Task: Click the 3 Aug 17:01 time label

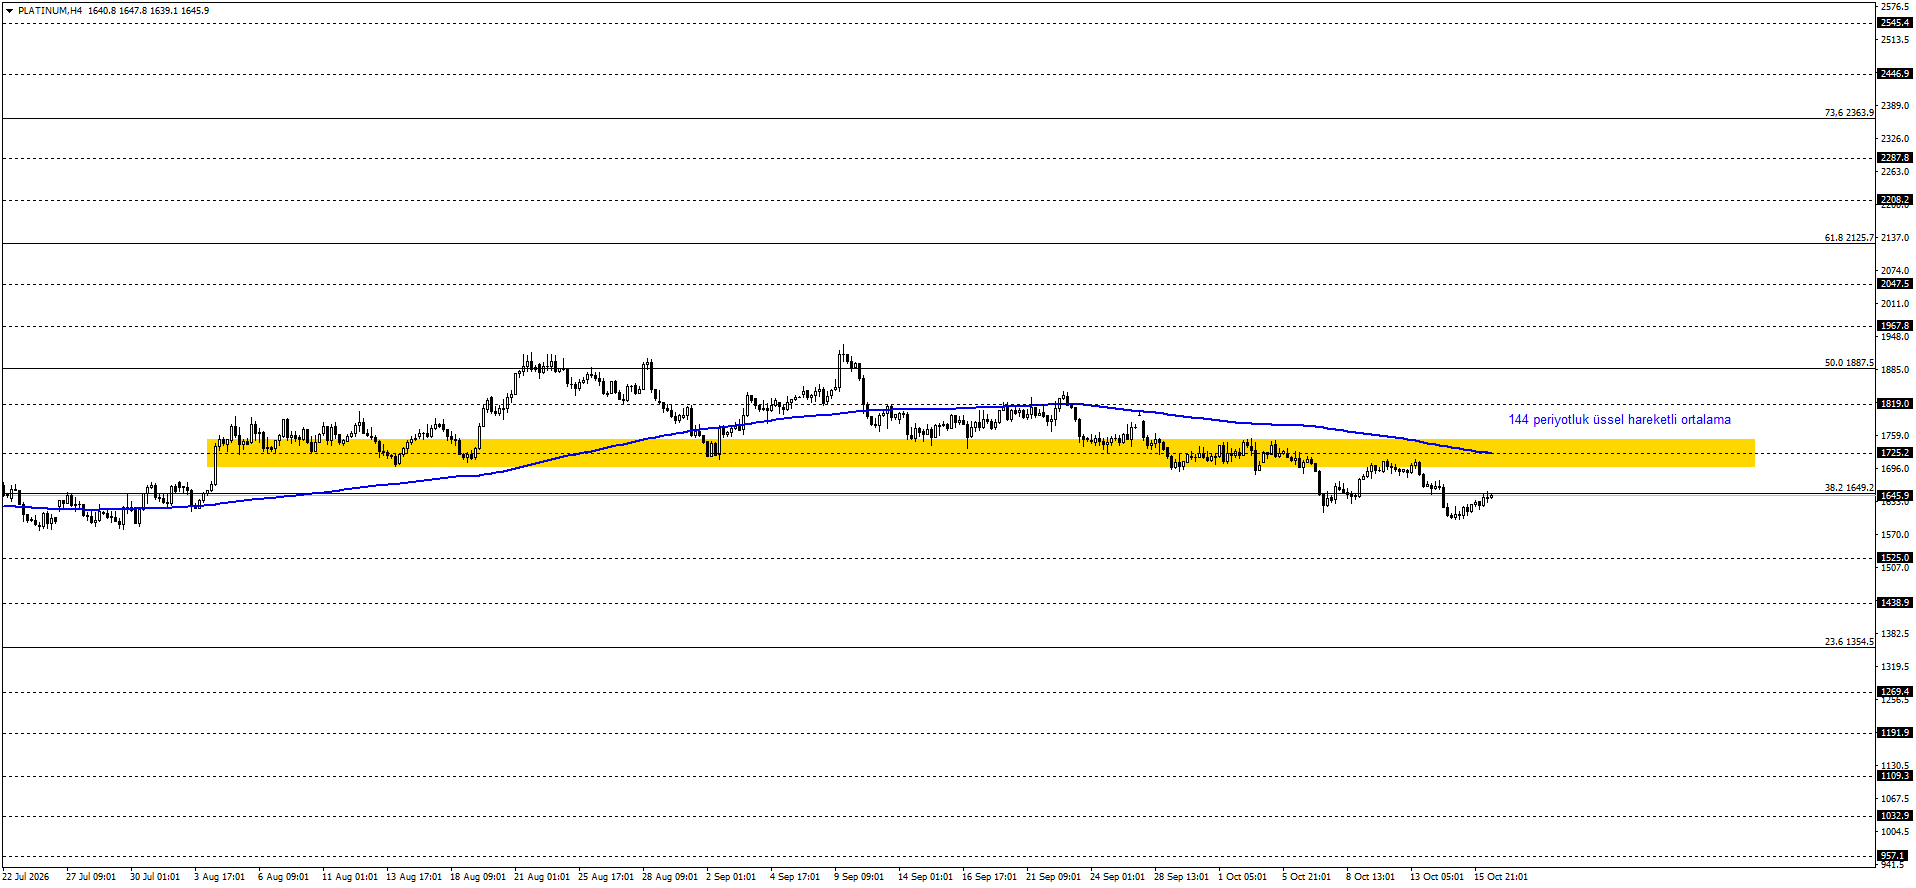Action: pos(219,877)
